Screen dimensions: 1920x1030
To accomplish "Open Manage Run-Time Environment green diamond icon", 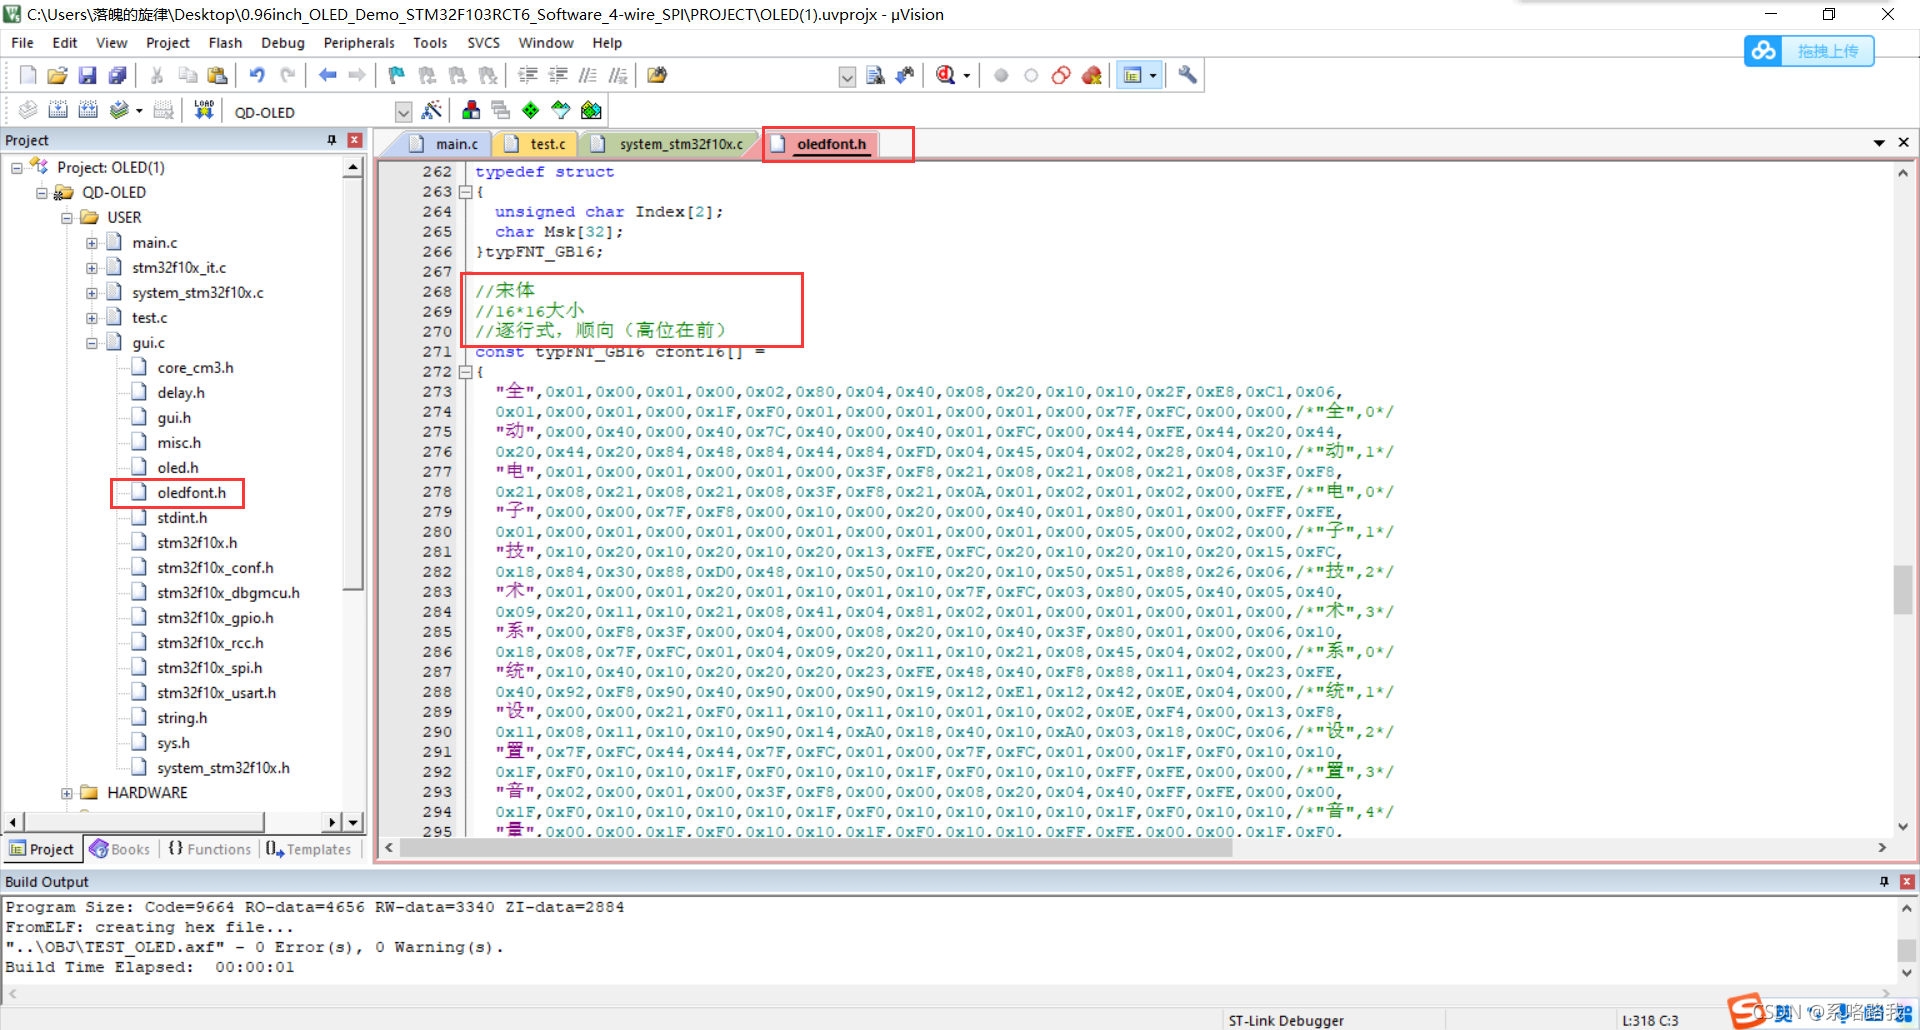I will click(x=531, y=110).
